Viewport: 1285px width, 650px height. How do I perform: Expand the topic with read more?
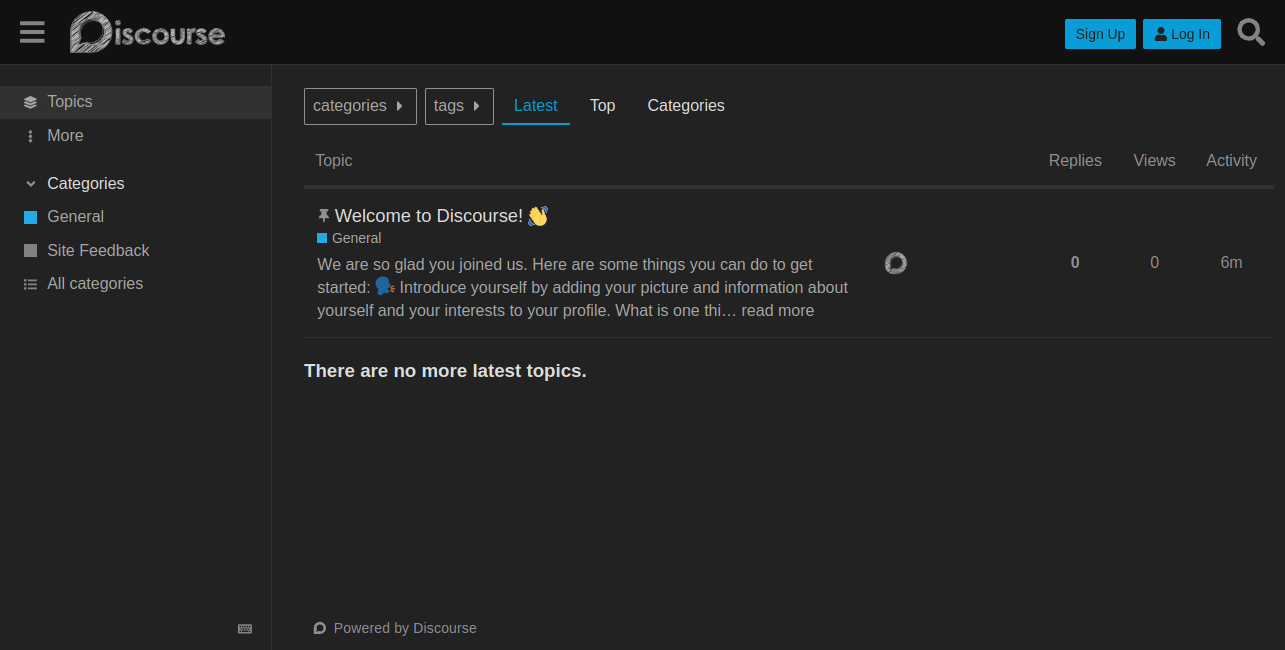[x=778, y=310]
